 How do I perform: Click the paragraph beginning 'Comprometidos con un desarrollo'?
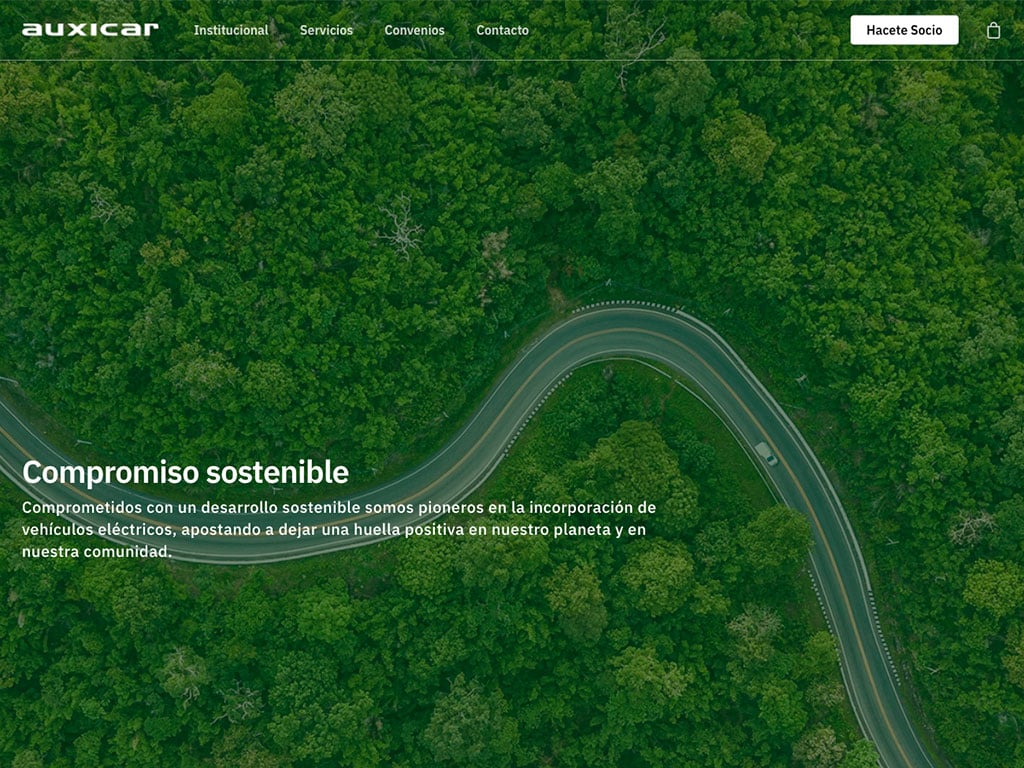(x=339, y=530)
